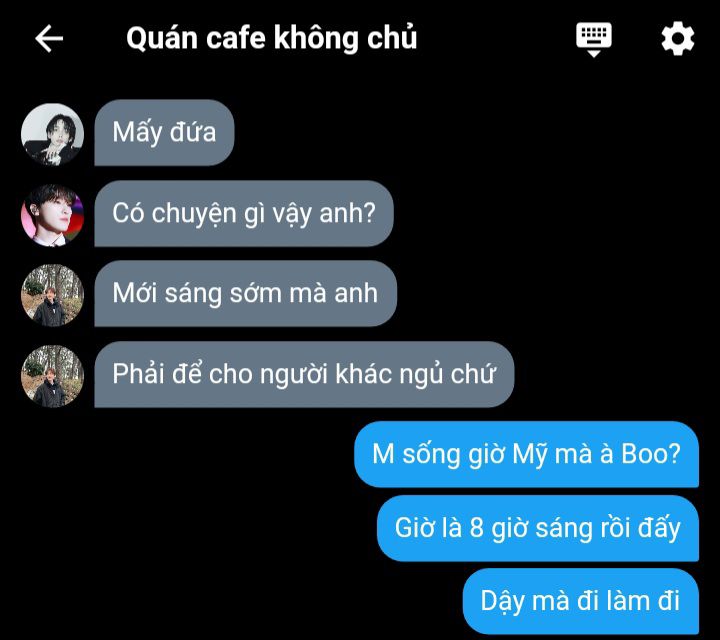Click the number "8" in the blue message
Image resolution: width=720 pixels, height=640 pixels.
click(x=476, y=528)
